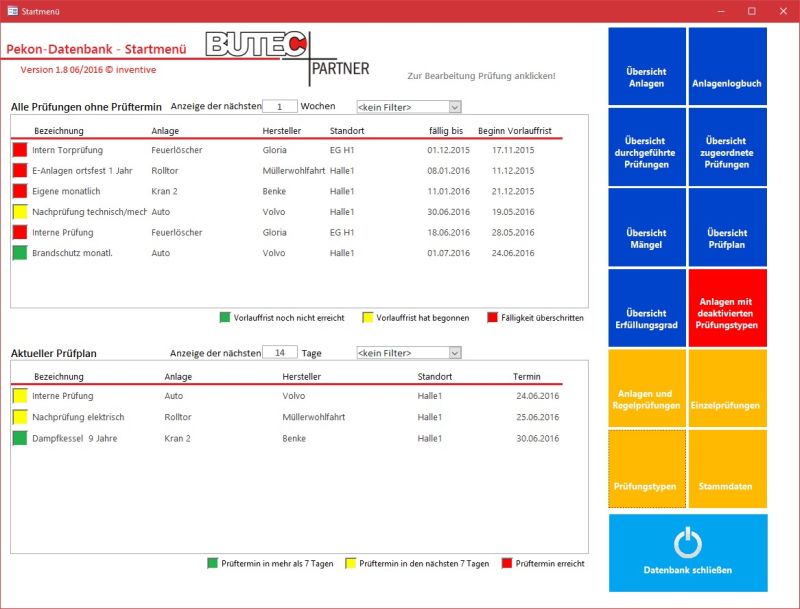Click the date 08.01.2016
Image resolution: width=800 pixels, height=609 pixels.
tap(448, 171)
